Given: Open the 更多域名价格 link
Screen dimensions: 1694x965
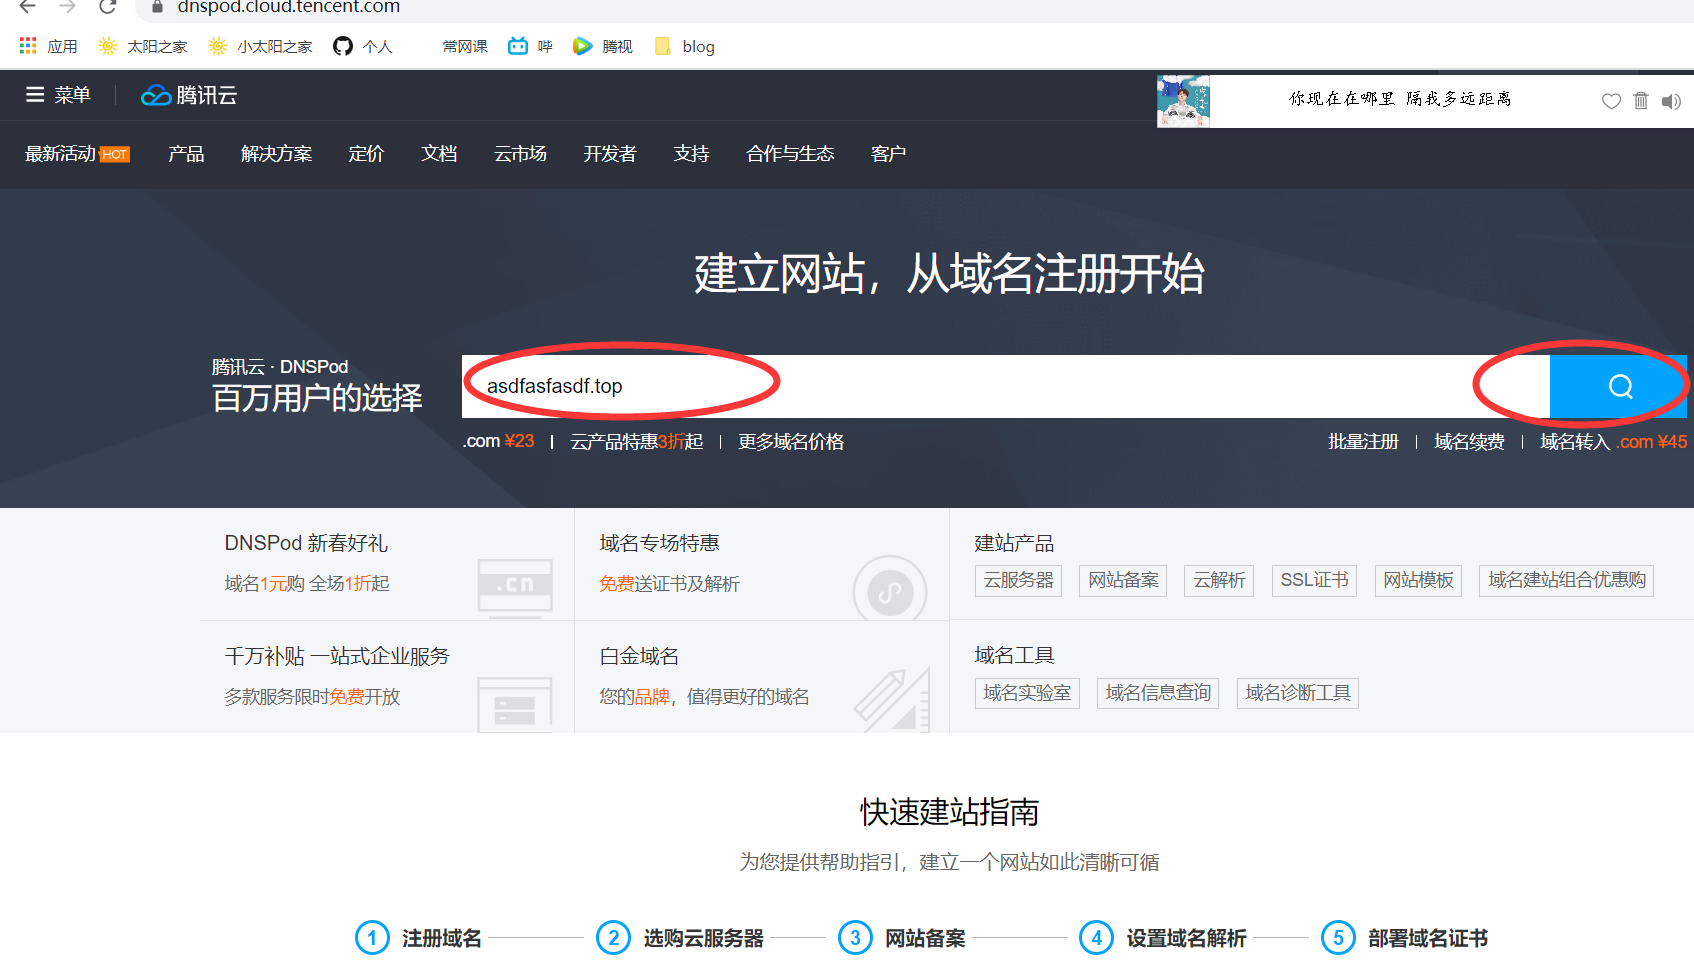Looking at the screenshot, I should point(791,441).
